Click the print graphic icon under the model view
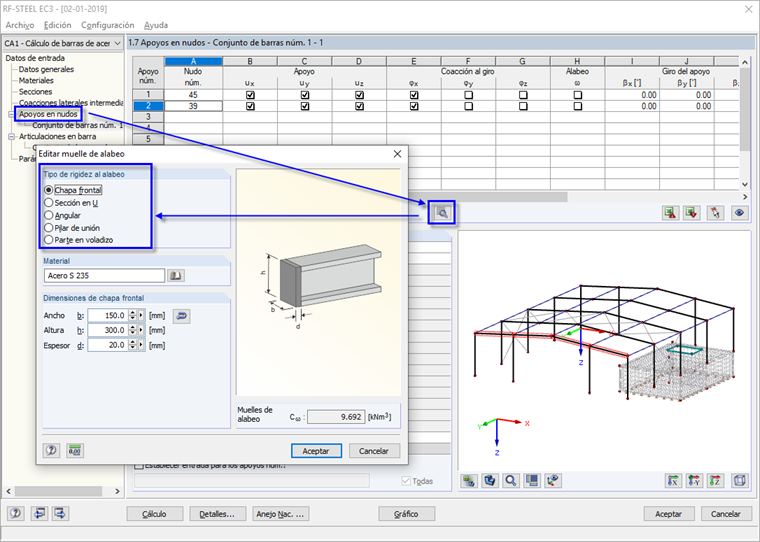This screenshot has height=542, width=760. [469, 480]
